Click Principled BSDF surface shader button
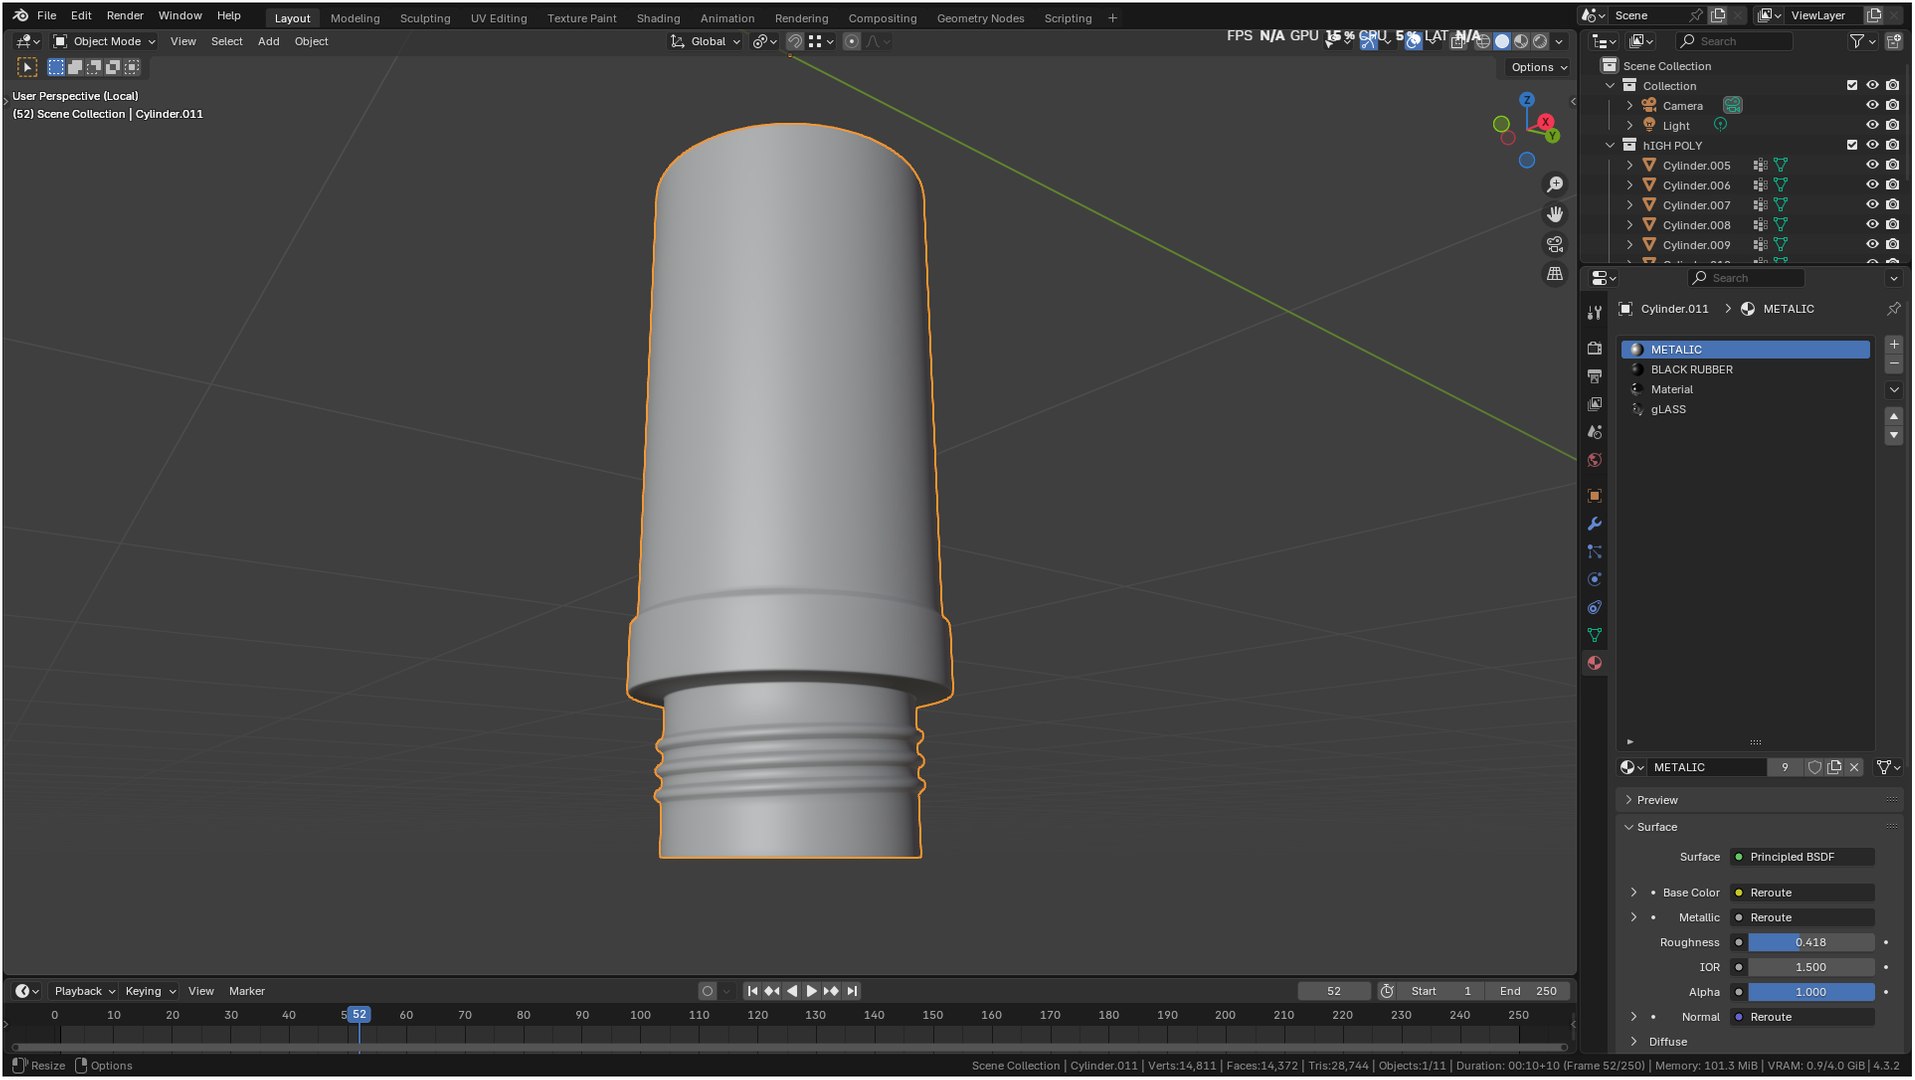Image resolution: width=1915 pixels, height=1080 pixels. click(x=1802, y=858)
